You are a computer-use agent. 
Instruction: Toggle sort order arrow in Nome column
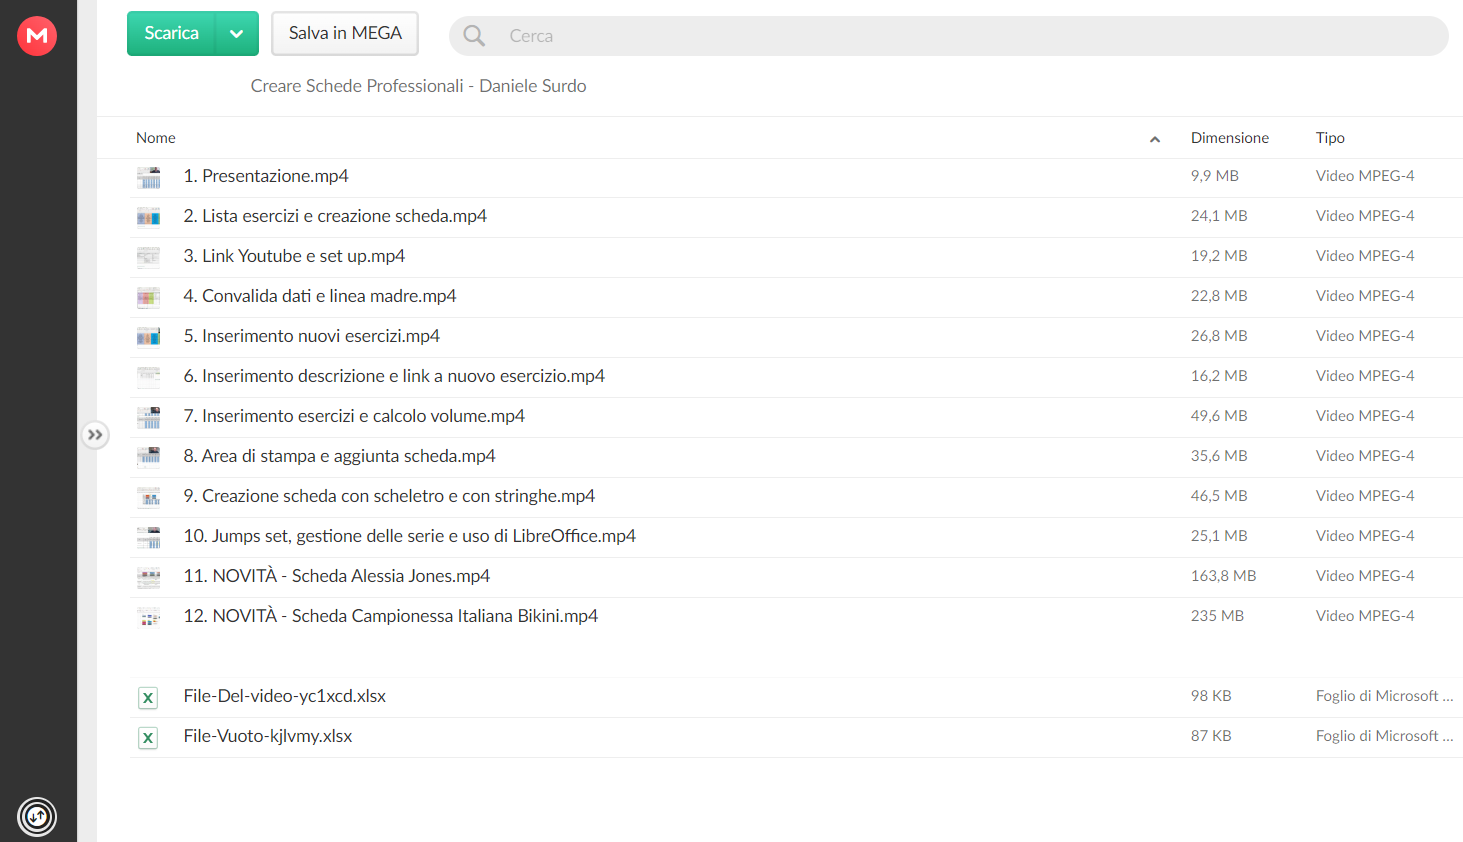coord(1155,139)
